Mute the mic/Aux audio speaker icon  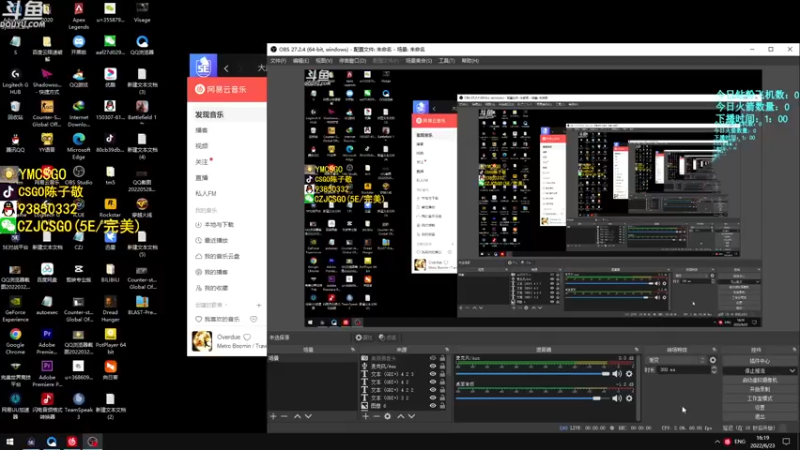click(617, 374)
